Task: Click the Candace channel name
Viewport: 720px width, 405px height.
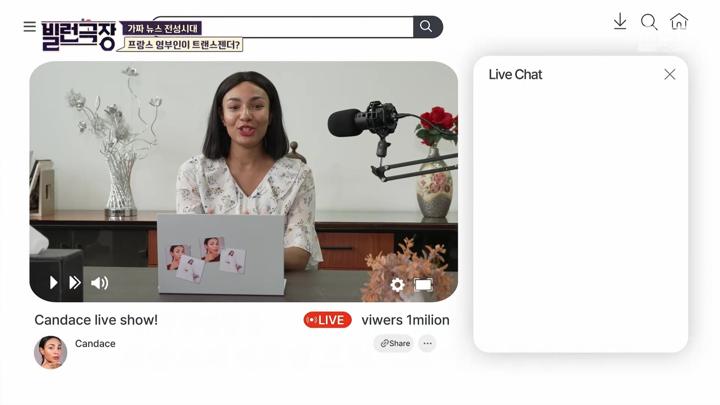Action: 95,344
